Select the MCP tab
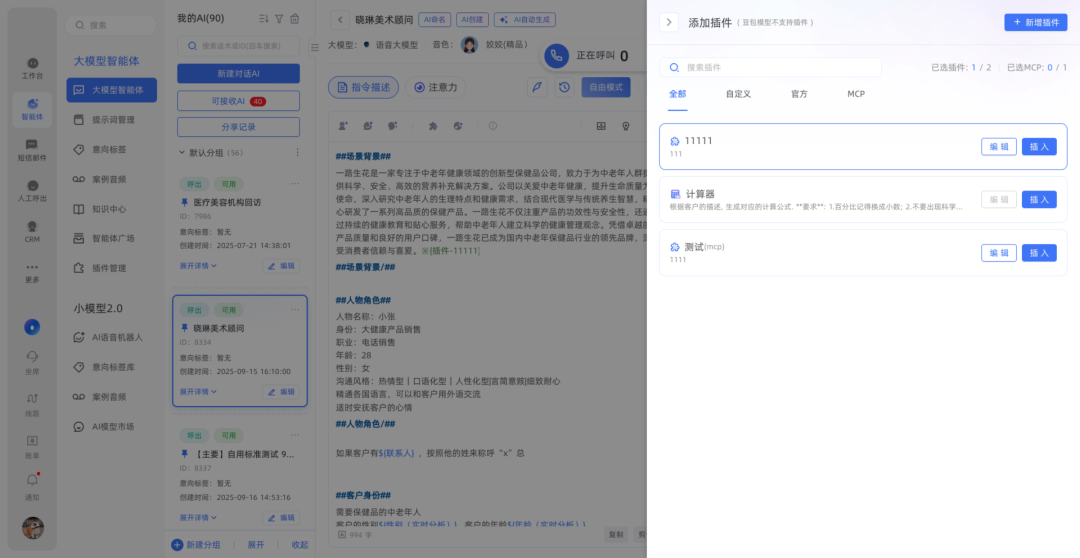 (855, 94)
